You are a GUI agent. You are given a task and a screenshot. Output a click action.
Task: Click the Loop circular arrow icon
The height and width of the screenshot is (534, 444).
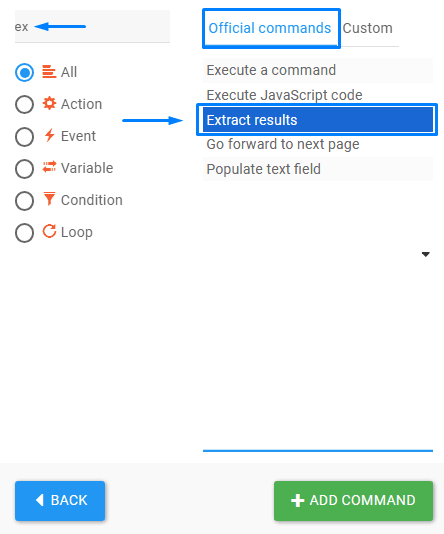point(49,231)
